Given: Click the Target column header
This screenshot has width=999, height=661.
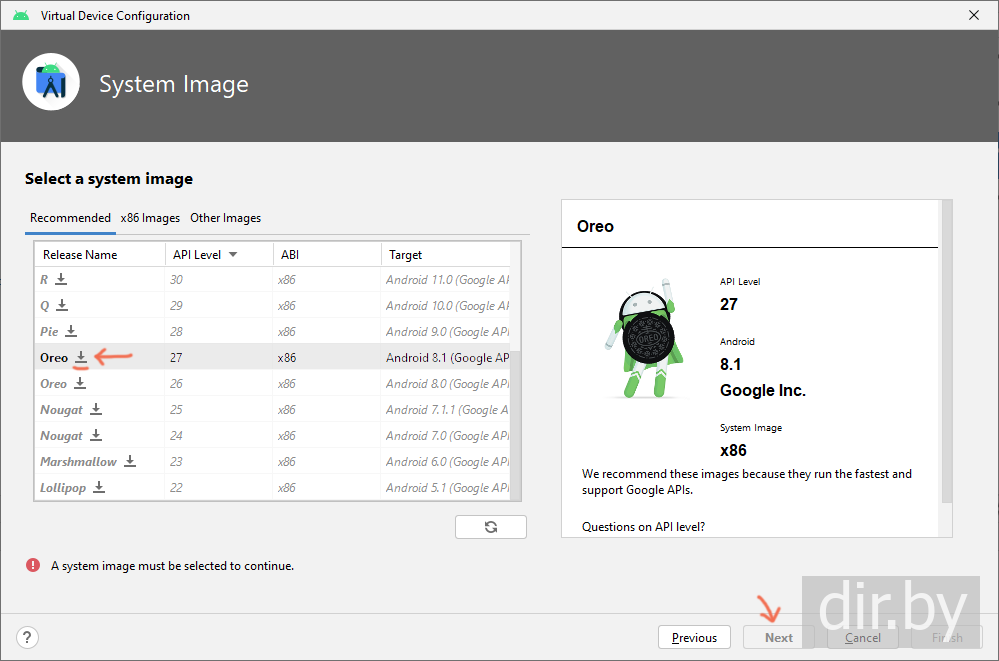Looking at the screenshot, I should (406, 255).
